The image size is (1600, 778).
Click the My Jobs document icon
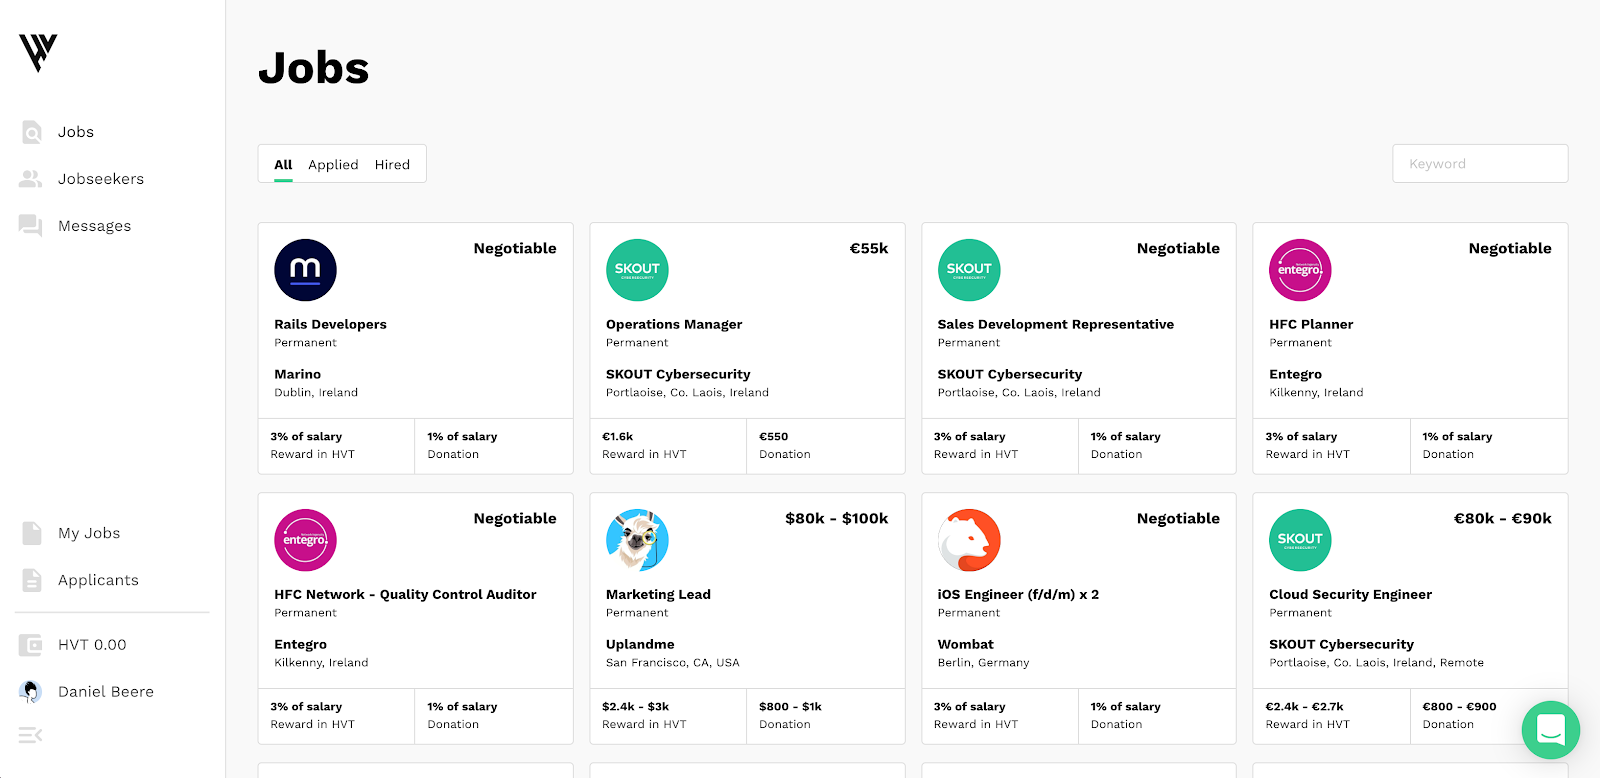(32, 533)
